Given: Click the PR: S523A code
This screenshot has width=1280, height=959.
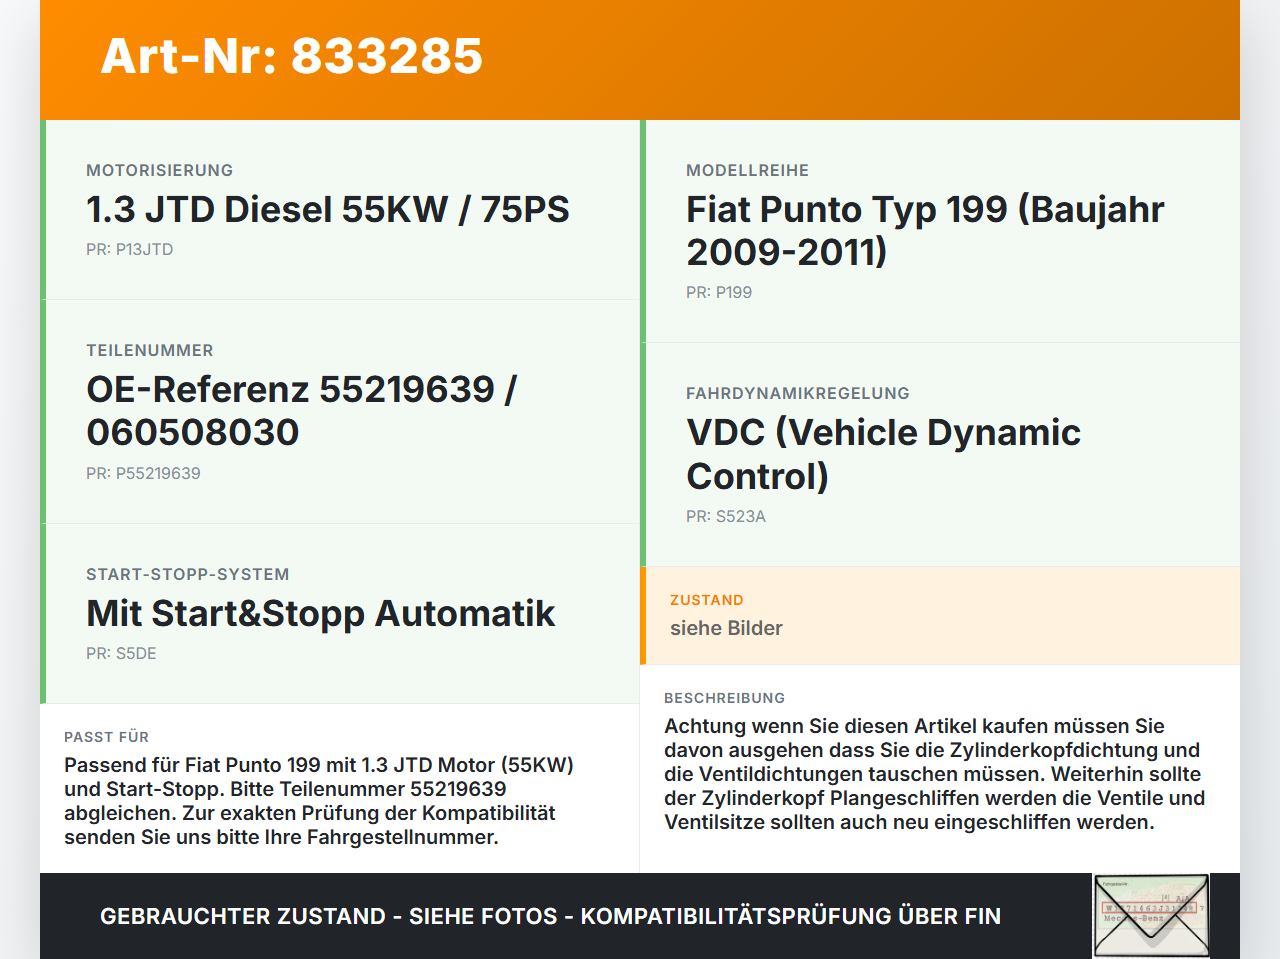Looking at the screenshot, I should click(726, 516).
